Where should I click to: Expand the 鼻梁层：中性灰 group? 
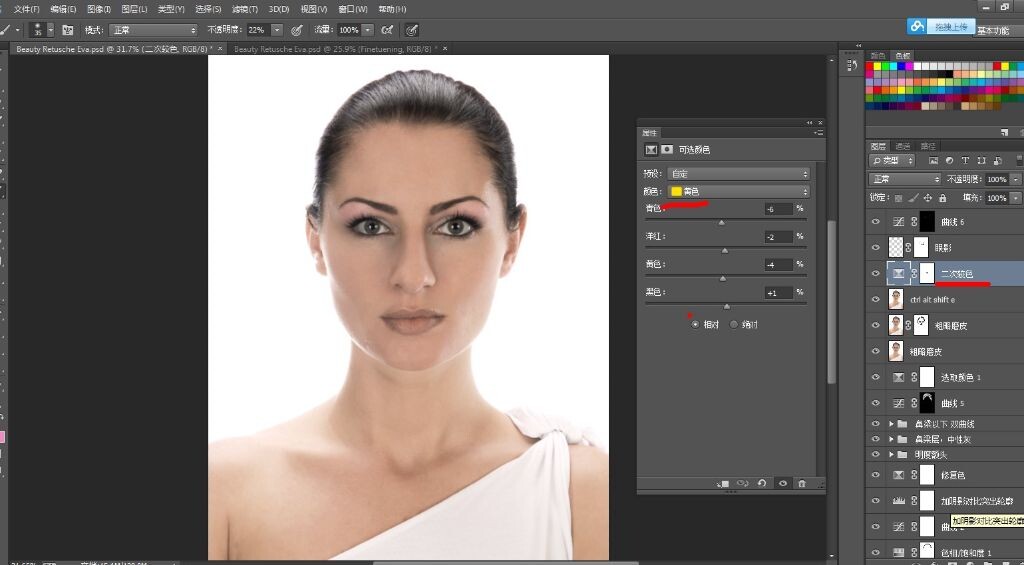891,439
